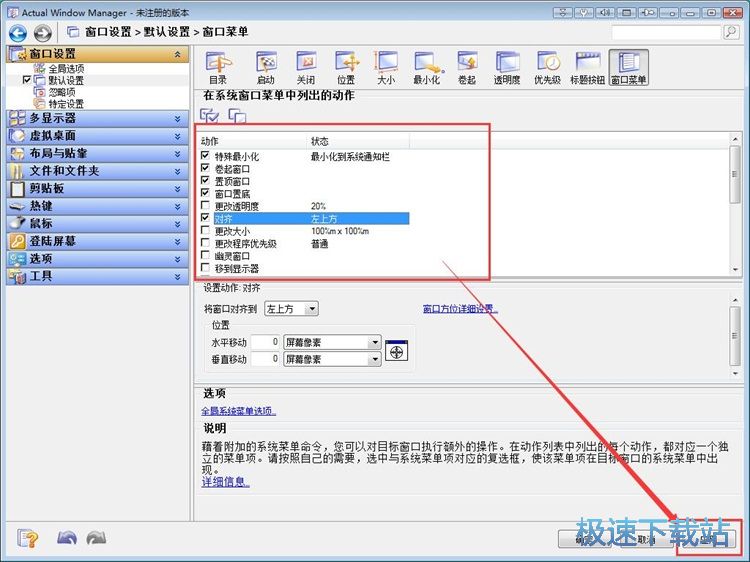Open the 将窗口对齐到 dropdown showing 左上方
The height and width of the screenshot is (562, 750).
[291, 309]
